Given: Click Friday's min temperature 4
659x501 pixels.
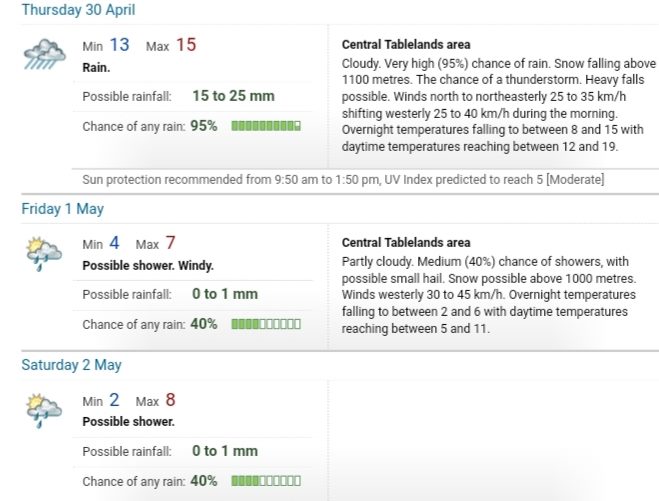Looking at the screenshot, I should pos(114,243).
